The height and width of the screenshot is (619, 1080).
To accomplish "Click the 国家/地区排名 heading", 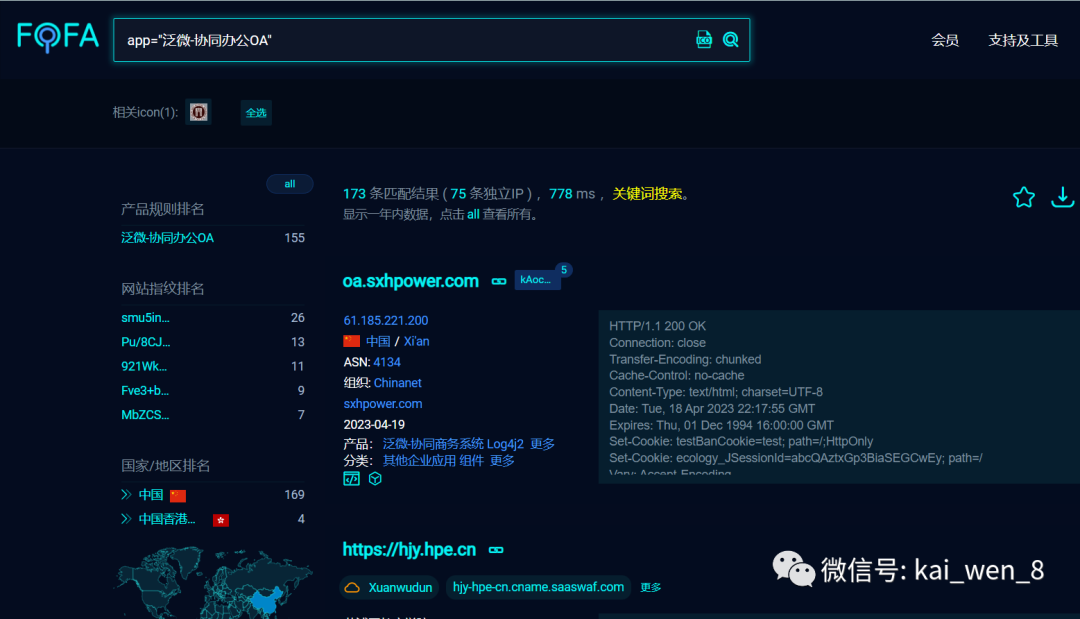I will pos(165,465).
